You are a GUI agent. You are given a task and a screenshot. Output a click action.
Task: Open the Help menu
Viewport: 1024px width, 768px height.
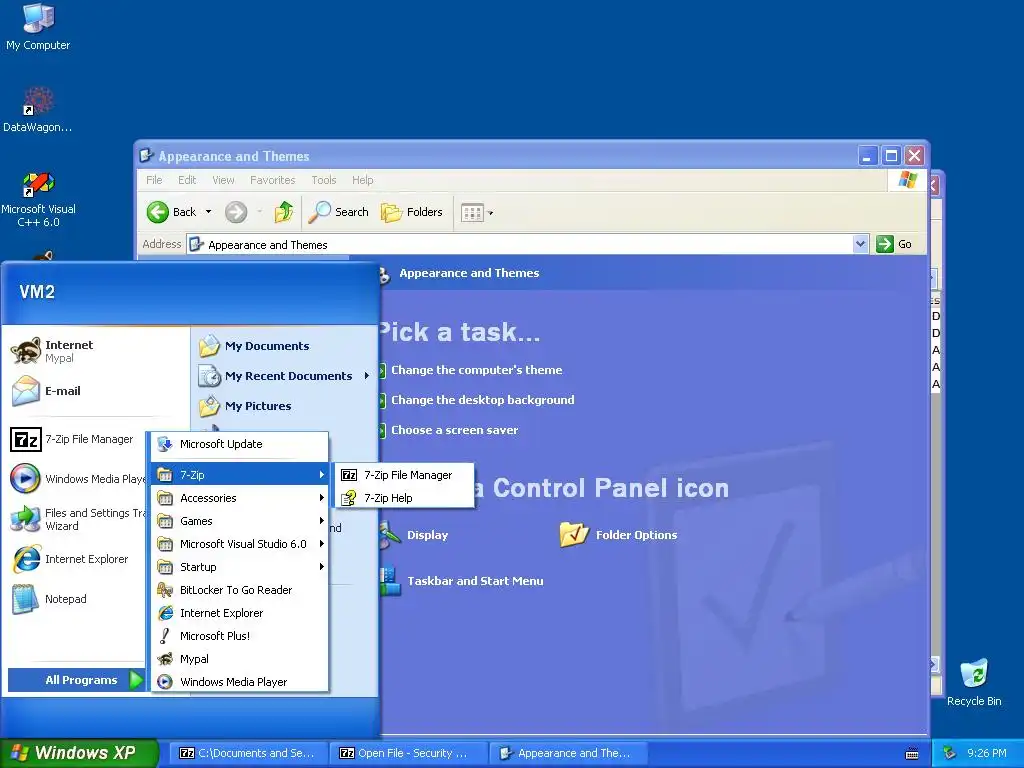(362, 180)
